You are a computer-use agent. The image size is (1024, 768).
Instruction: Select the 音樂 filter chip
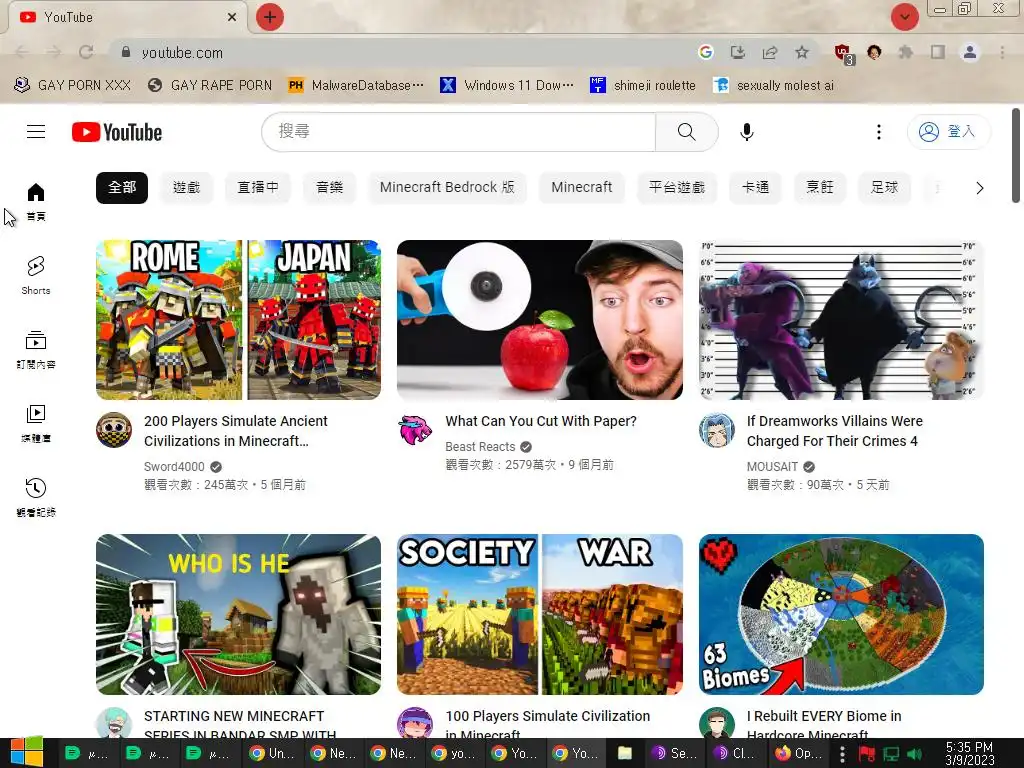(330, 188)
